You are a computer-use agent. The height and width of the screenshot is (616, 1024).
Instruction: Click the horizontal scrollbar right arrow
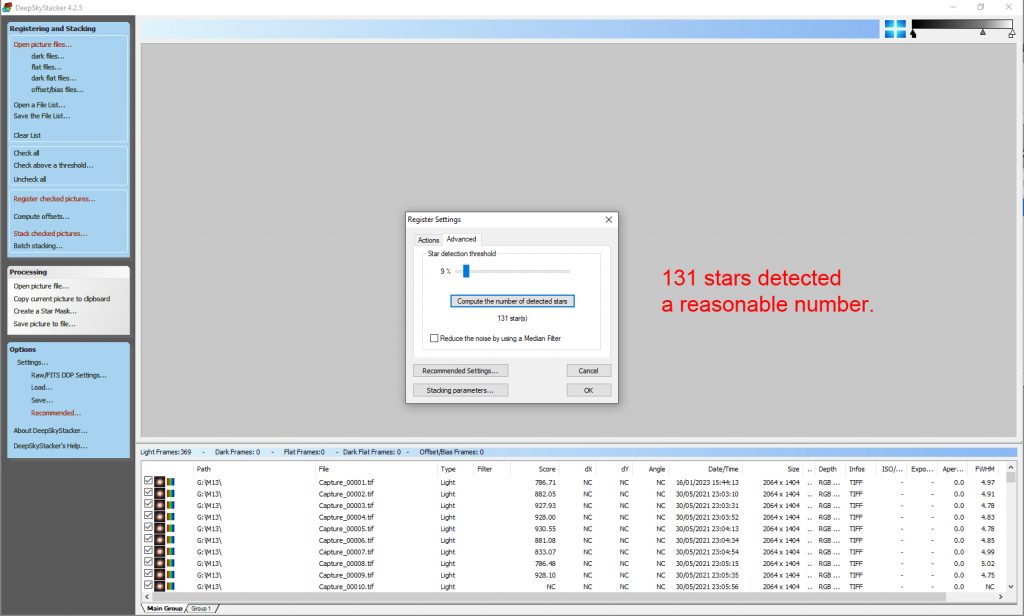pyautogui.click(x=1000, y=596)
